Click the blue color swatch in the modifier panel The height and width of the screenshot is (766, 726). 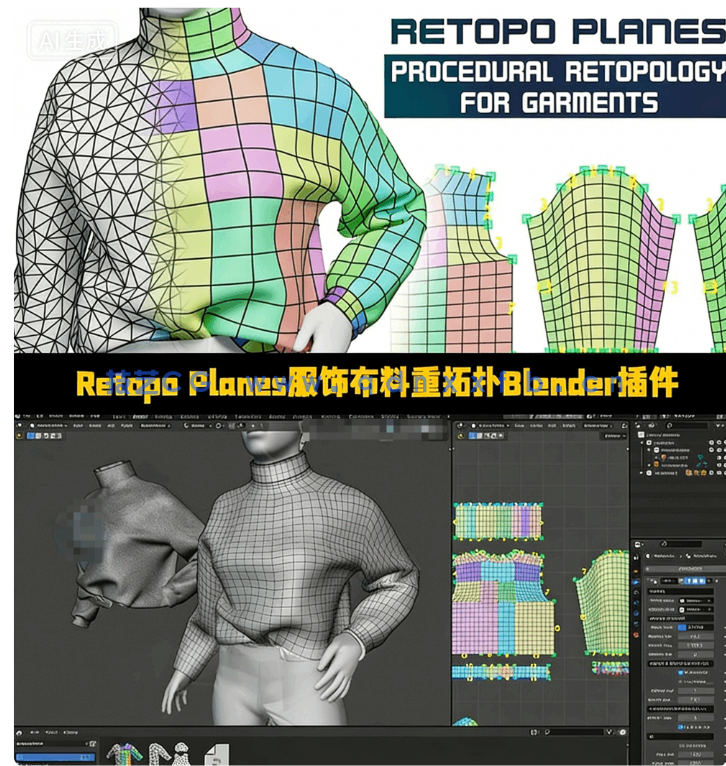(682, 627)
